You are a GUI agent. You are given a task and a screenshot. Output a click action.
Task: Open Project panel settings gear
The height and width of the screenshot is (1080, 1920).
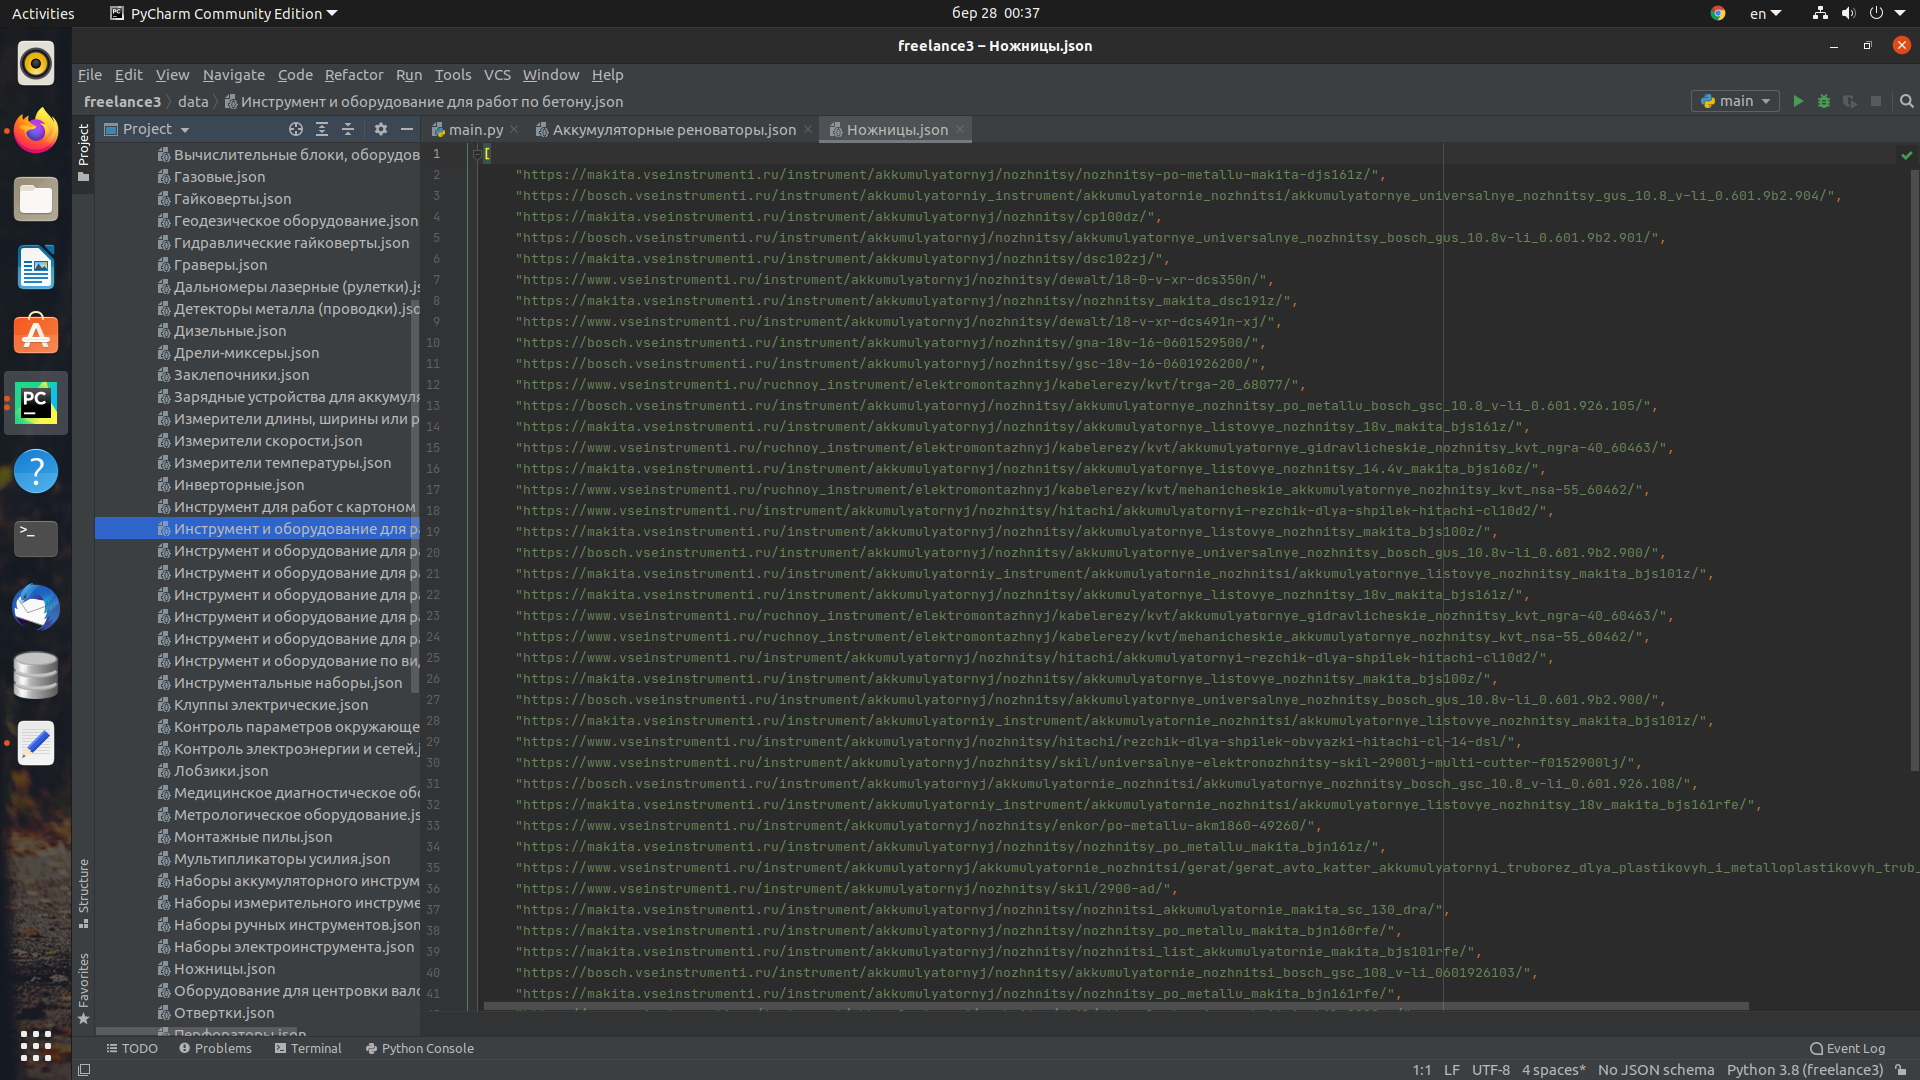pos(380,129)
